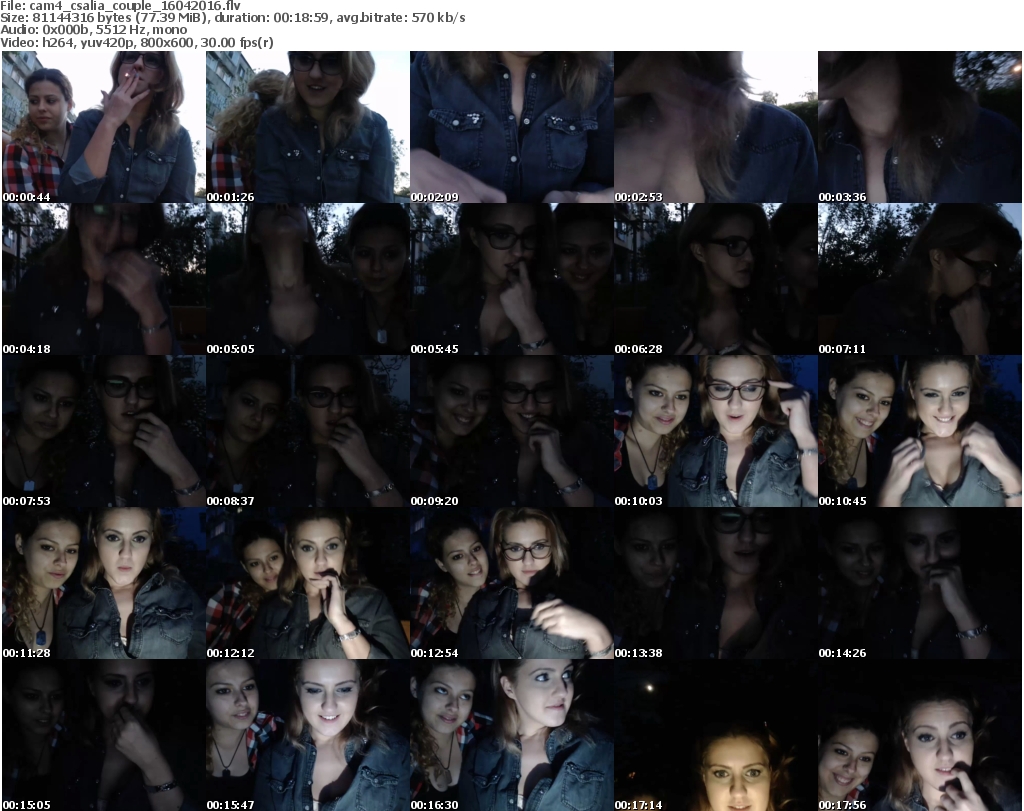Select the thumbnail stamped 00:02:53
Image resolution: width=1024 pixels, height=811 pixels.
click(x=716, y=127)
